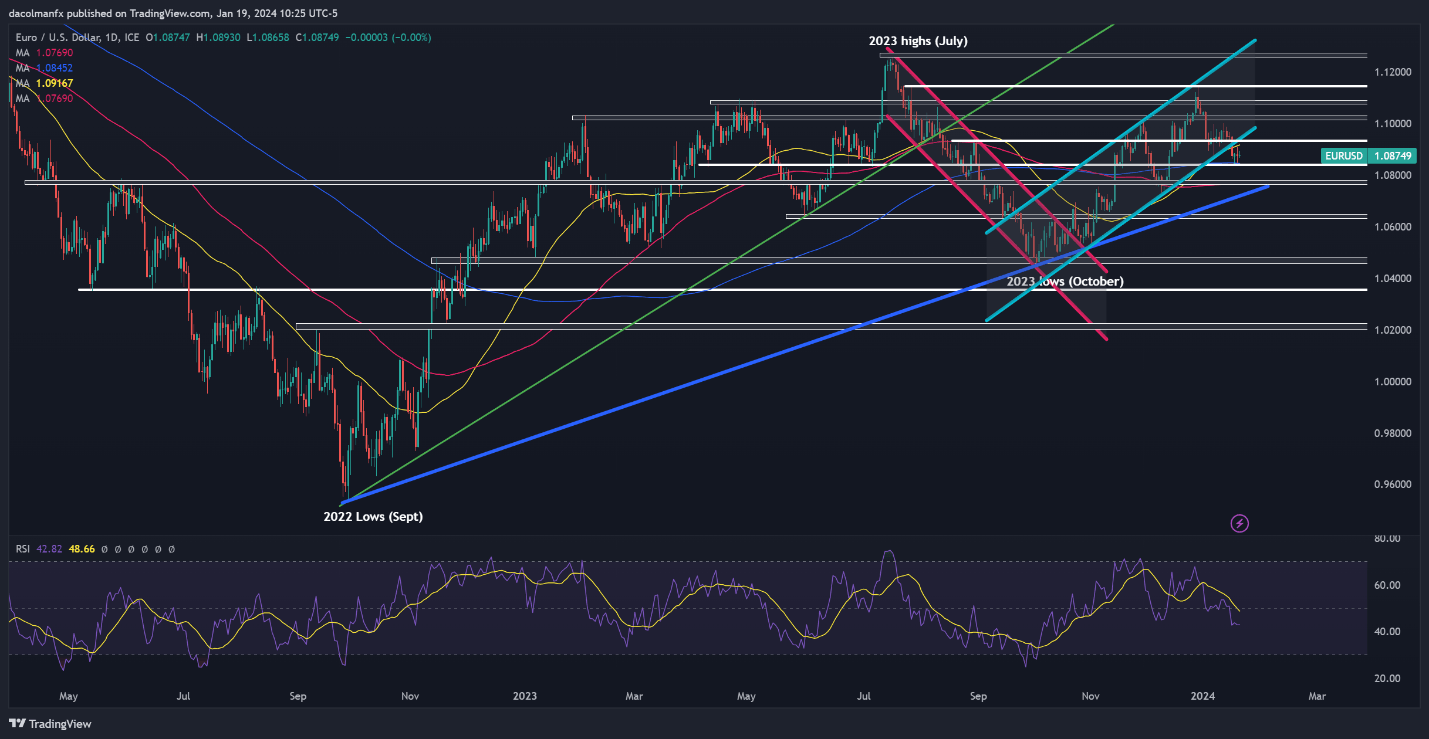The height and width of the screenshot is (739, 1429).
Task: Click the 2023 label on the time axis
Action: [x=526, y=694]
